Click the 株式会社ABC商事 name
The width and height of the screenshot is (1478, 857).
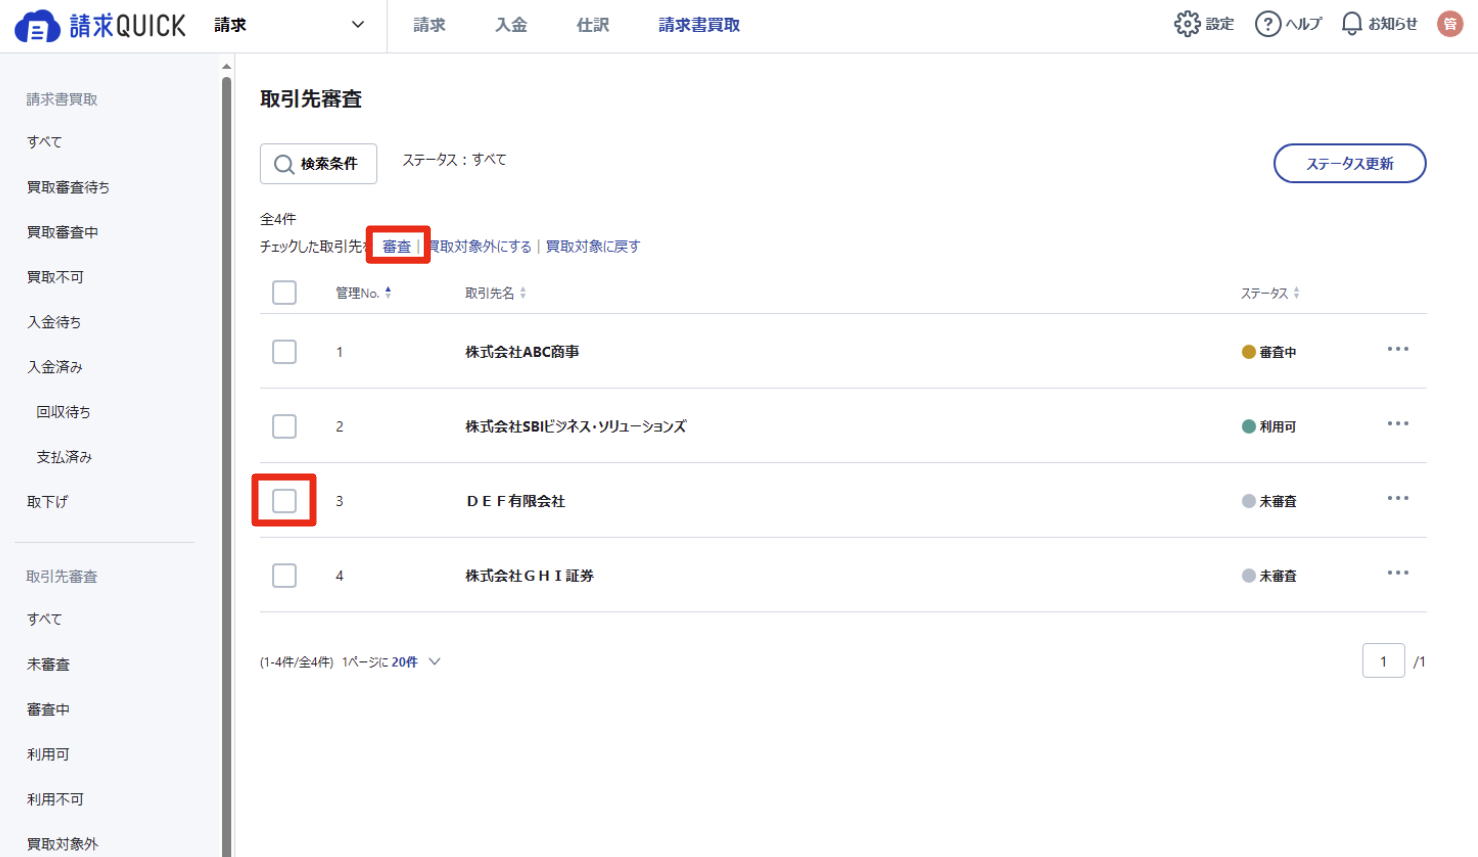coord(522,352)
